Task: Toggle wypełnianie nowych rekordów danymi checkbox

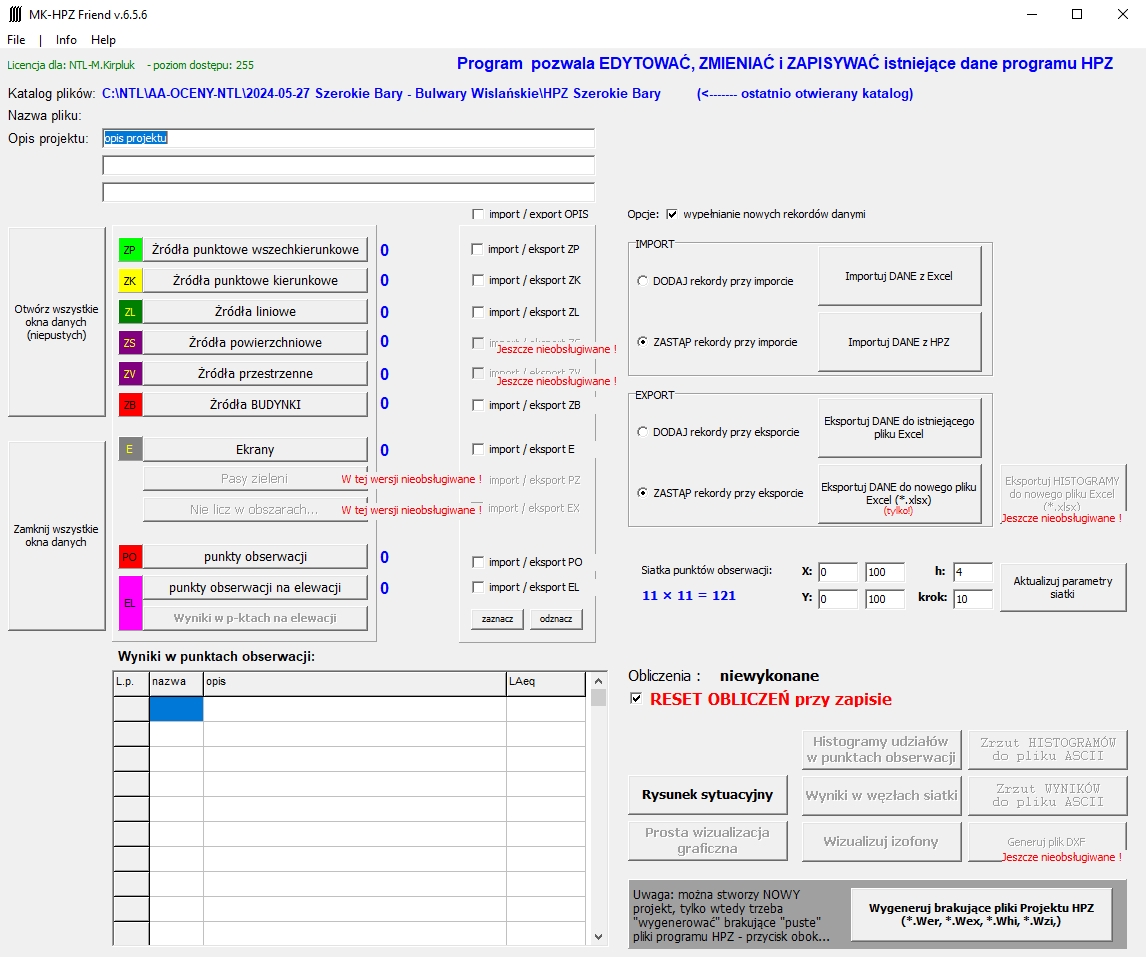Action: pyautogui.click(x=672, y=214)
